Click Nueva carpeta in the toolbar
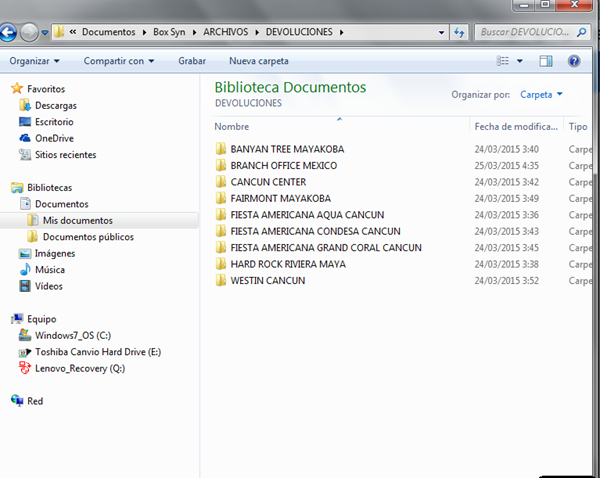 (259, 61)
